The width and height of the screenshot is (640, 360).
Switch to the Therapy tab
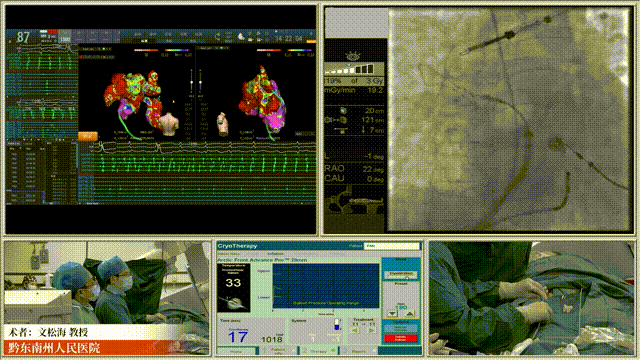tap(319, 351)
